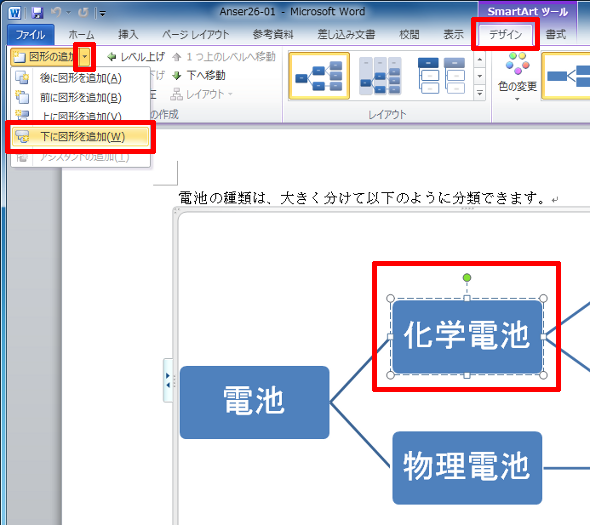Select the first hierarchy layout thumbnail

coord(319,76)
